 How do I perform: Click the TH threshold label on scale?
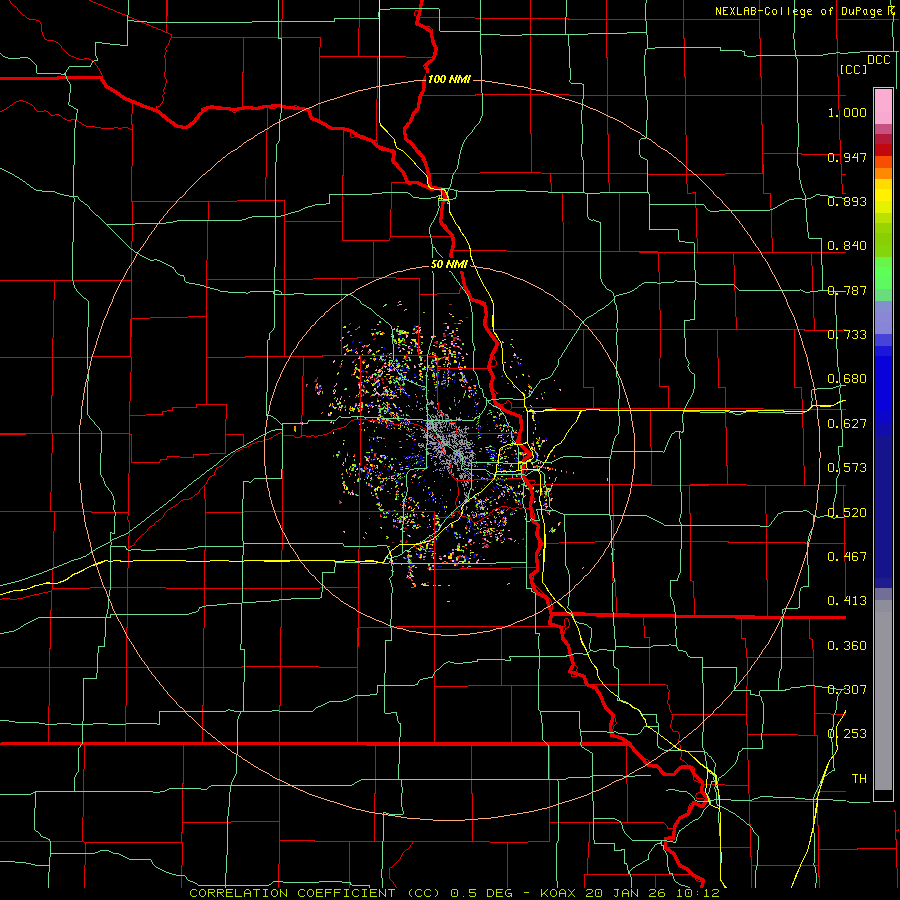pyautogui.click(x=859, y=779)
